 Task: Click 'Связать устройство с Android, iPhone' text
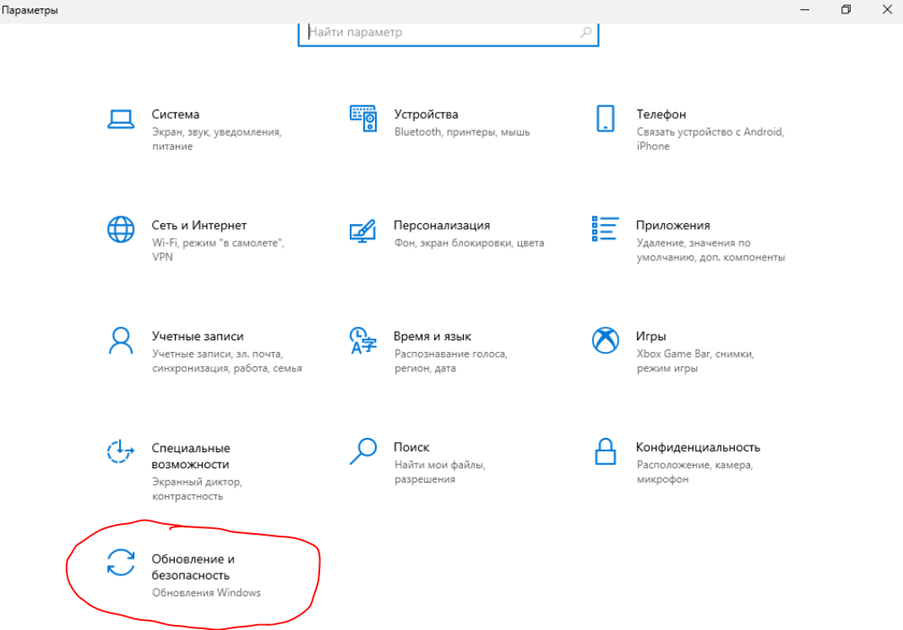coord(711,139)
